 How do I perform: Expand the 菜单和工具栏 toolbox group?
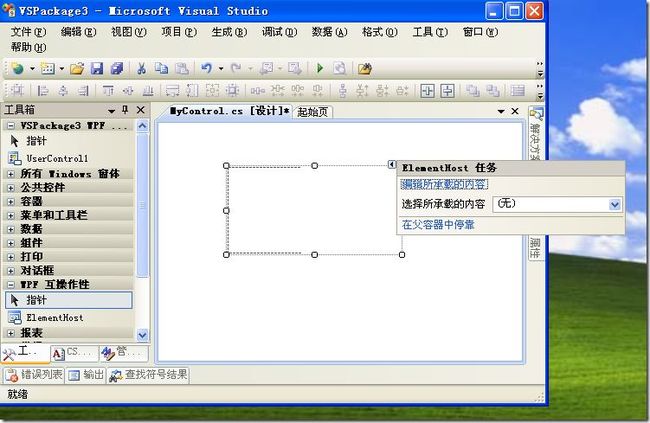click(11, 216)
